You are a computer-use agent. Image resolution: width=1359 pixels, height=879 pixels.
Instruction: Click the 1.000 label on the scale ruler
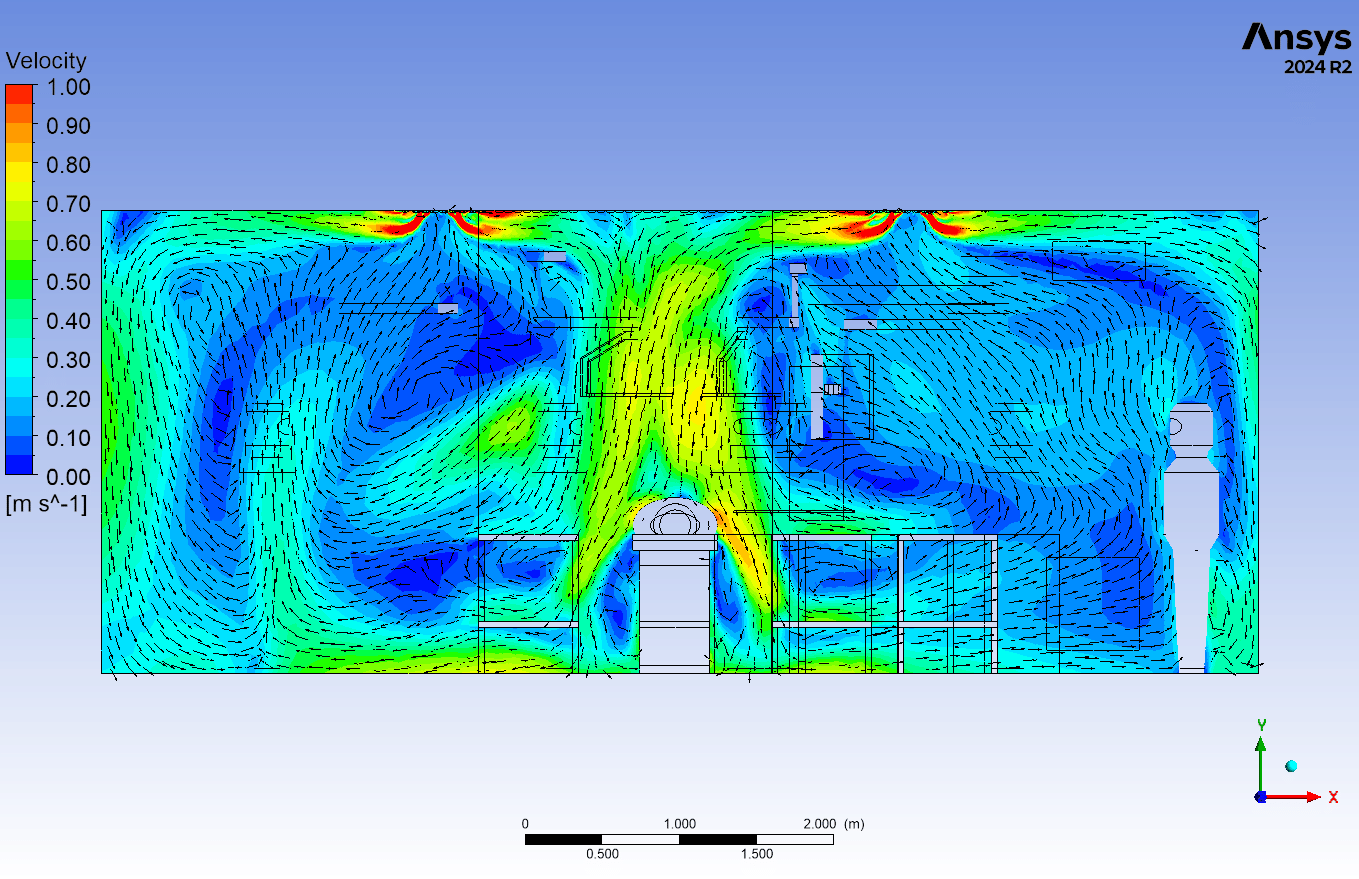pos(679,824)
